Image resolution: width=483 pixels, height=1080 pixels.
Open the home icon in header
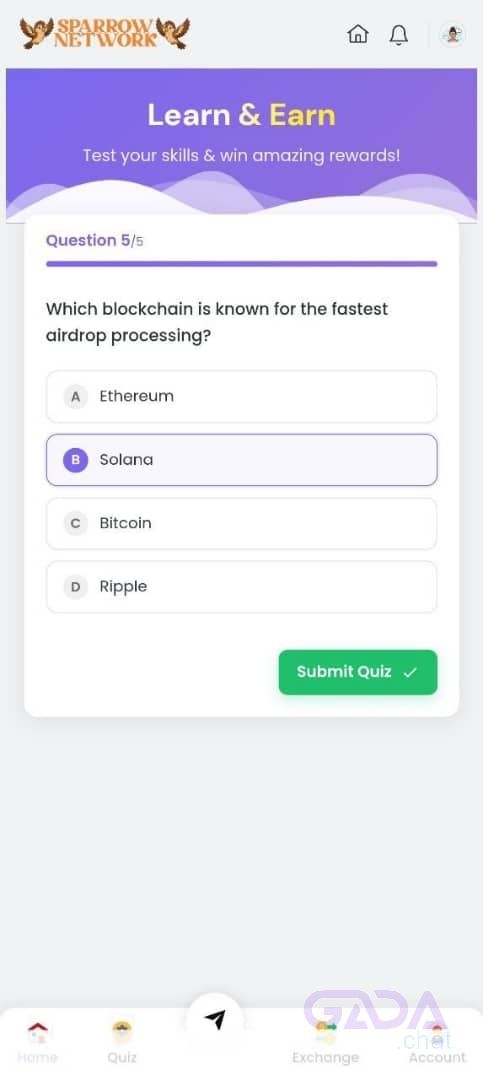click(358, 34)
